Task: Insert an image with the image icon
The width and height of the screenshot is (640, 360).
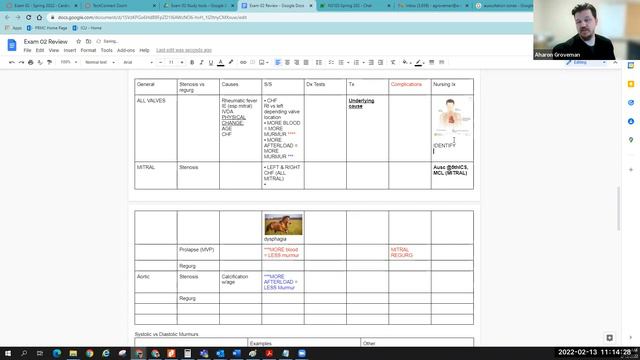Action: click(262, 62)
